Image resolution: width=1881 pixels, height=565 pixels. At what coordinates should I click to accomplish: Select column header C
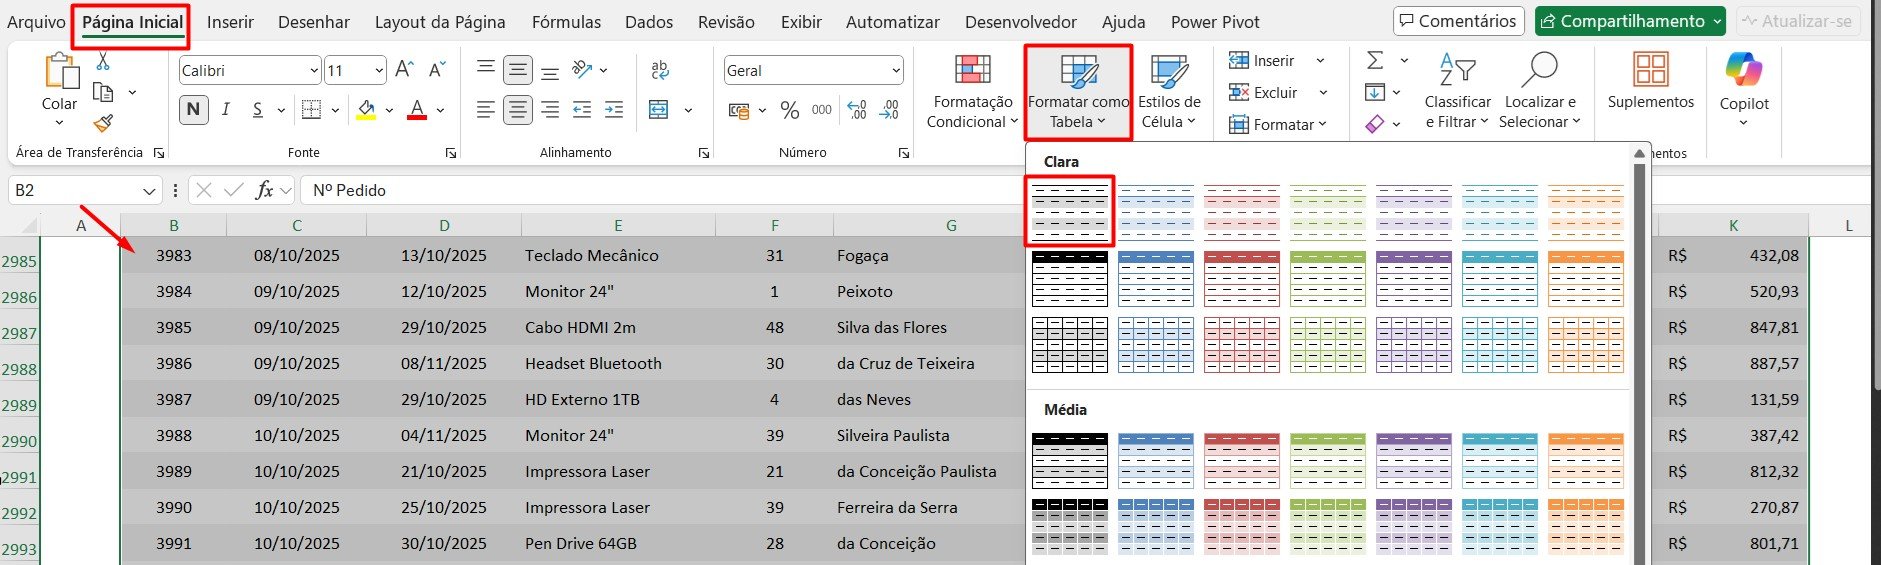(297, 226)
